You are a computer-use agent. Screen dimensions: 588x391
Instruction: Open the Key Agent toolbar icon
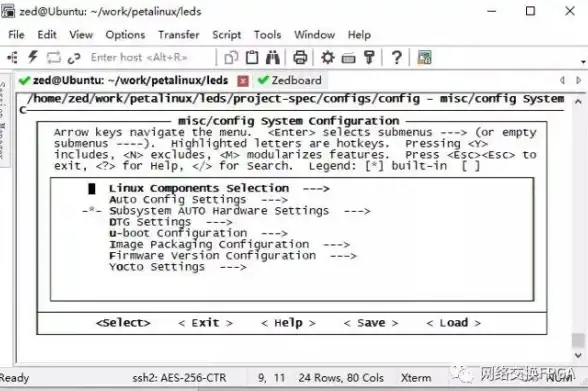(x=369, y=57)
